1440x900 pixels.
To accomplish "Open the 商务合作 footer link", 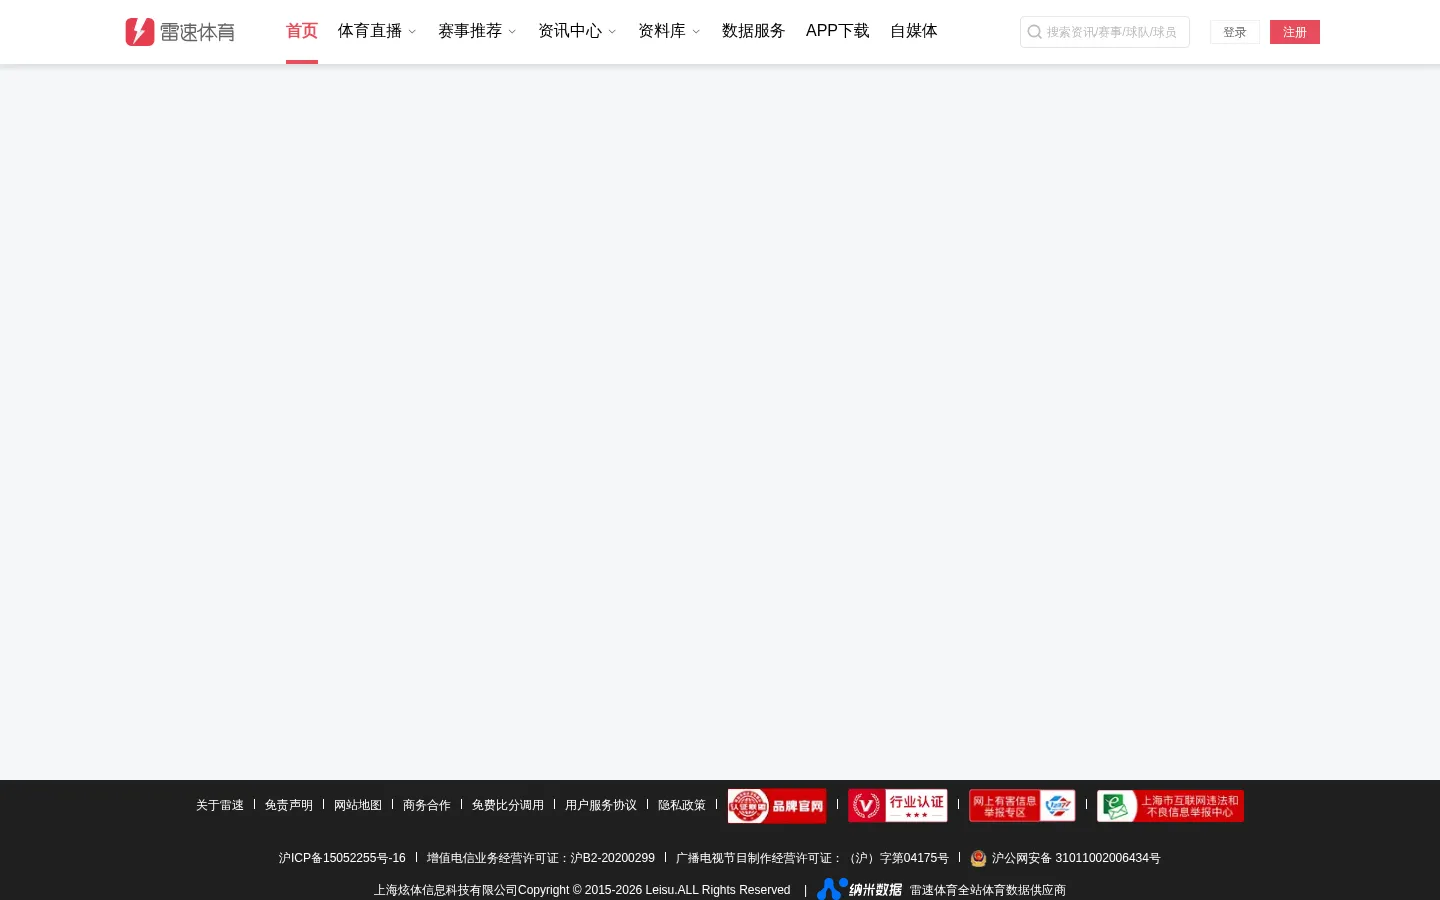I will point(427,805).
